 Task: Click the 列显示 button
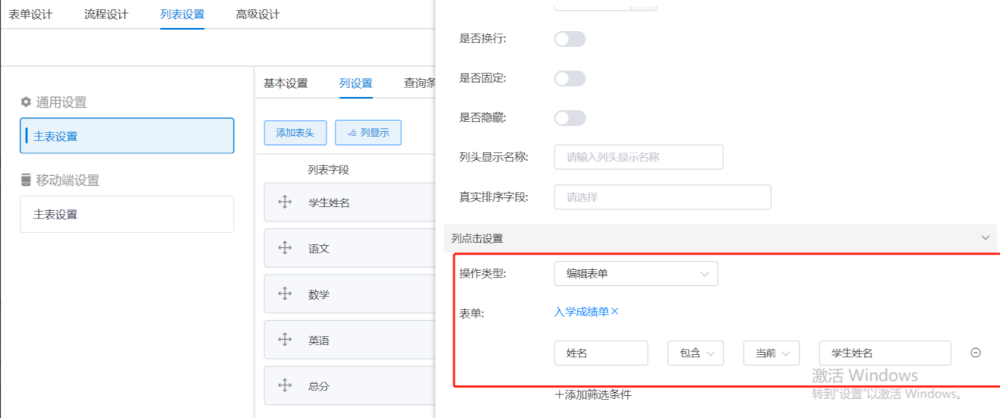coord(368,132)
